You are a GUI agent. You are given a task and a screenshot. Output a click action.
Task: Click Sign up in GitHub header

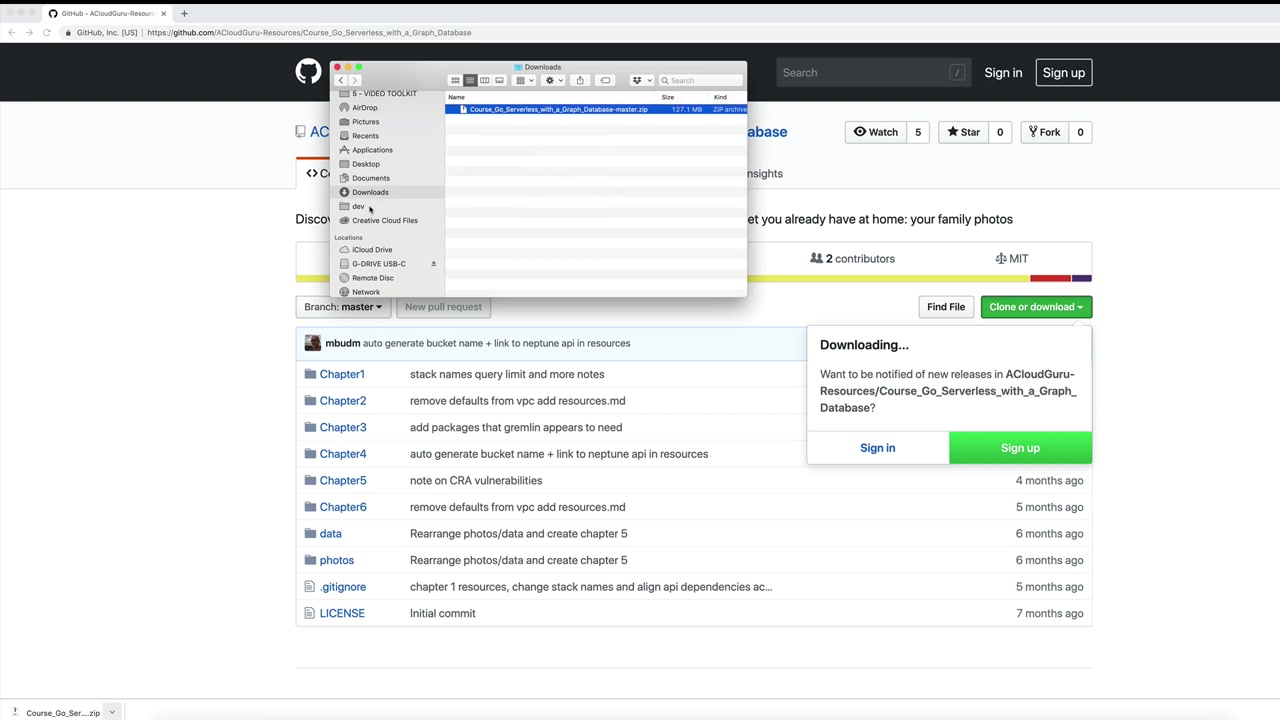pos(1063,72)
